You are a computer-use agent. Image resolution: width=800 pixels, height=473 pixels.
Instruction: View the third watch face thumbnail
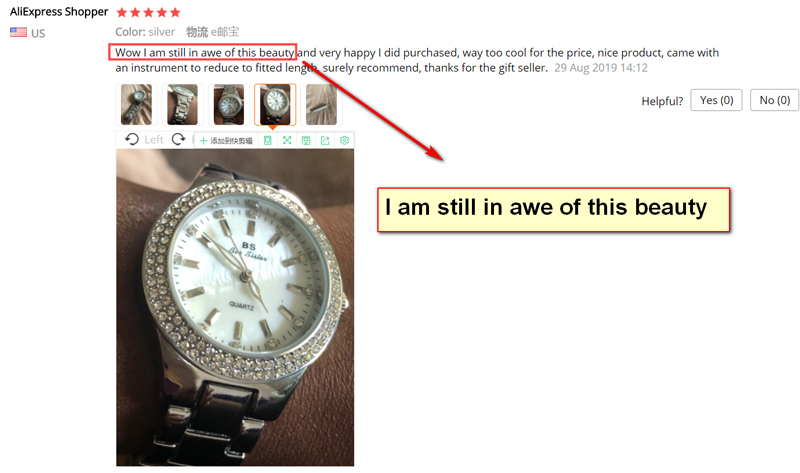click(x=229, y=105)
